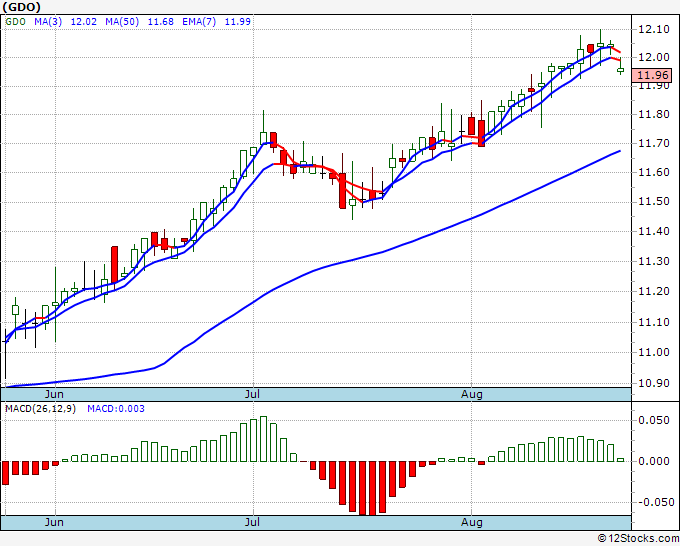Click the 10.90 price axis label

pyautogui.click(x=654, y=383)
